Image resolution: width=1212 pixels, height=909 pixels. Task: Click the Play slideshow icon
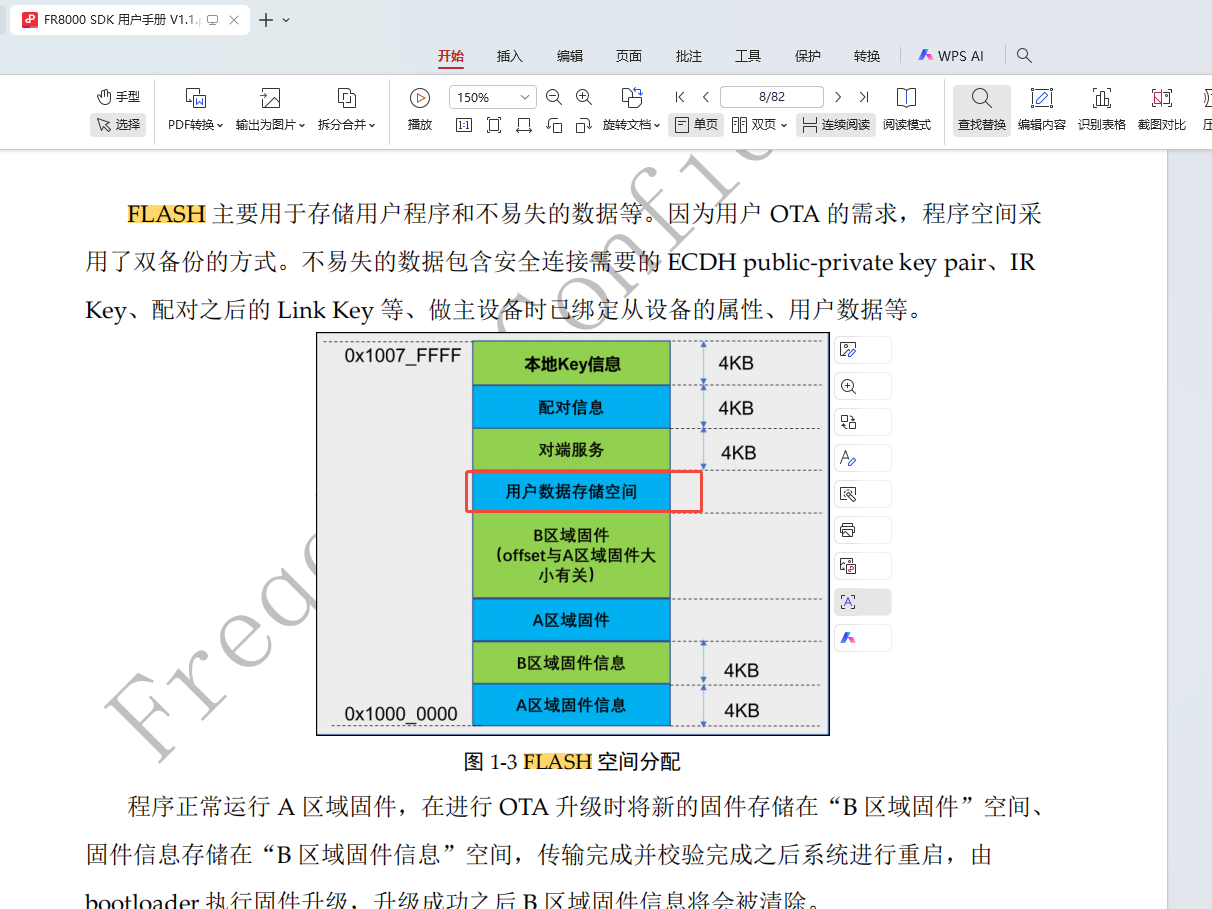point(420,110)
